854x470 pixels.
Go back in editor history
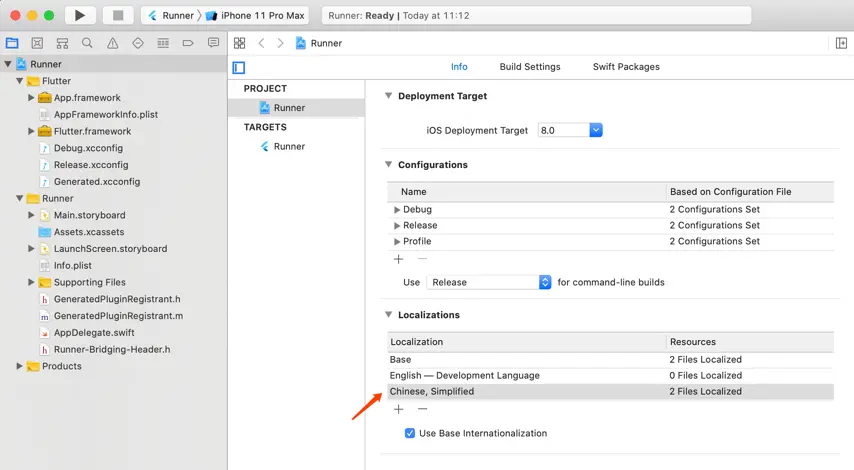click(x=261, y=43)
